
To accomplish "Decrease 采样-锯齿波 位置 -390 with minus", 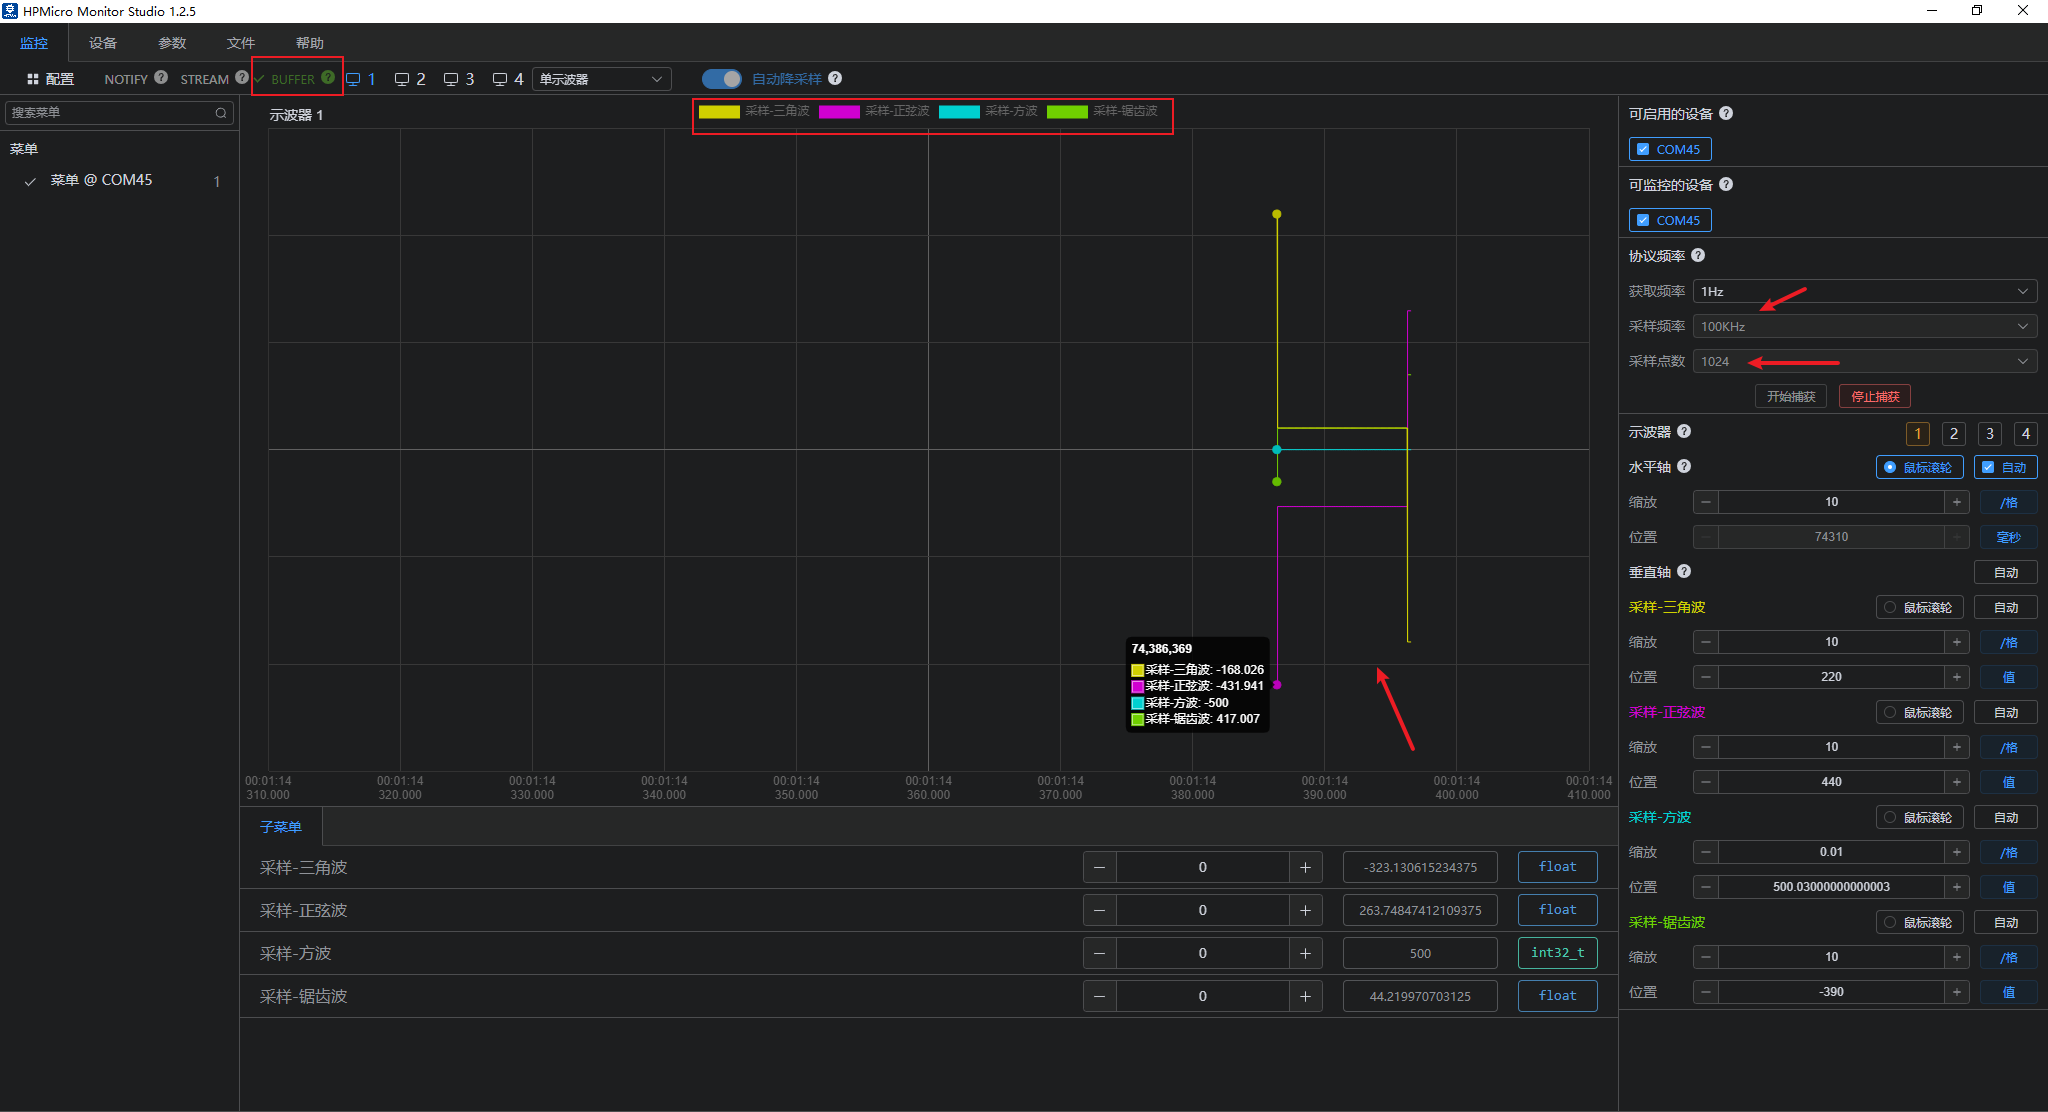I will point(1706,992).
